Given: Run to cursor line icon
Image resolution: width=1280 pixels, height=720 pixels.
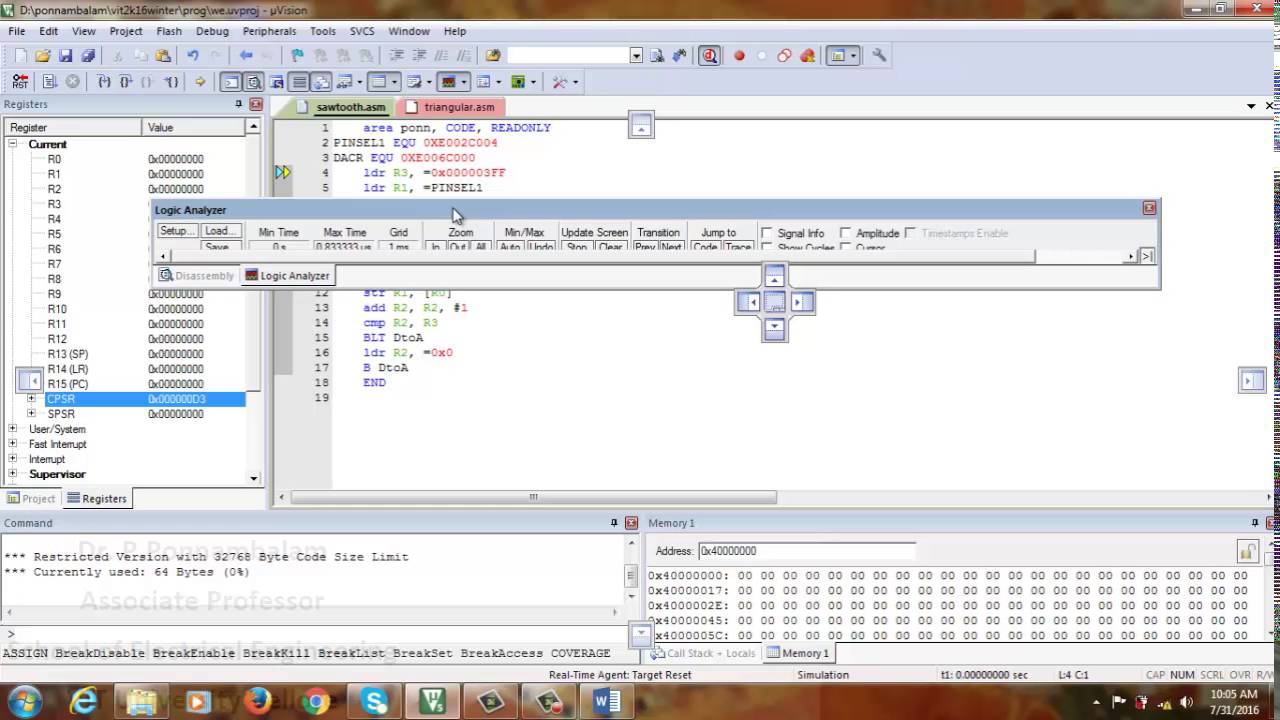Looking at the screenshot, I should 172,82.
